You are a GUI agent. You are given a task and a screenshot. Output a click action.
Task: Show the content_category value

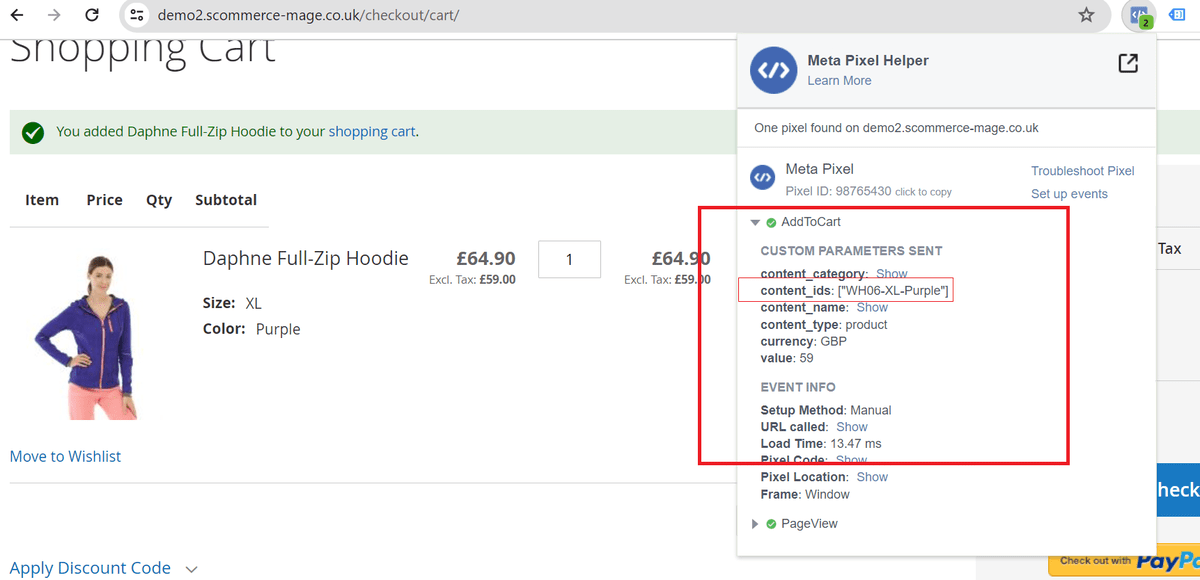[x=891, y=274]
